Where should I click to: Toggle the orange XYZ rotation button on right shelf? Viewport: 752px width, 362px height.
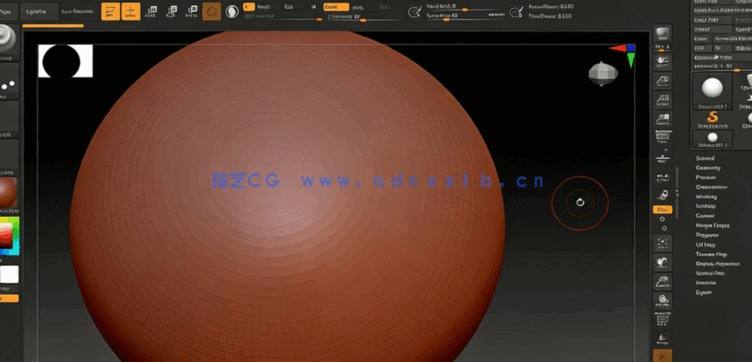point(662,210)
